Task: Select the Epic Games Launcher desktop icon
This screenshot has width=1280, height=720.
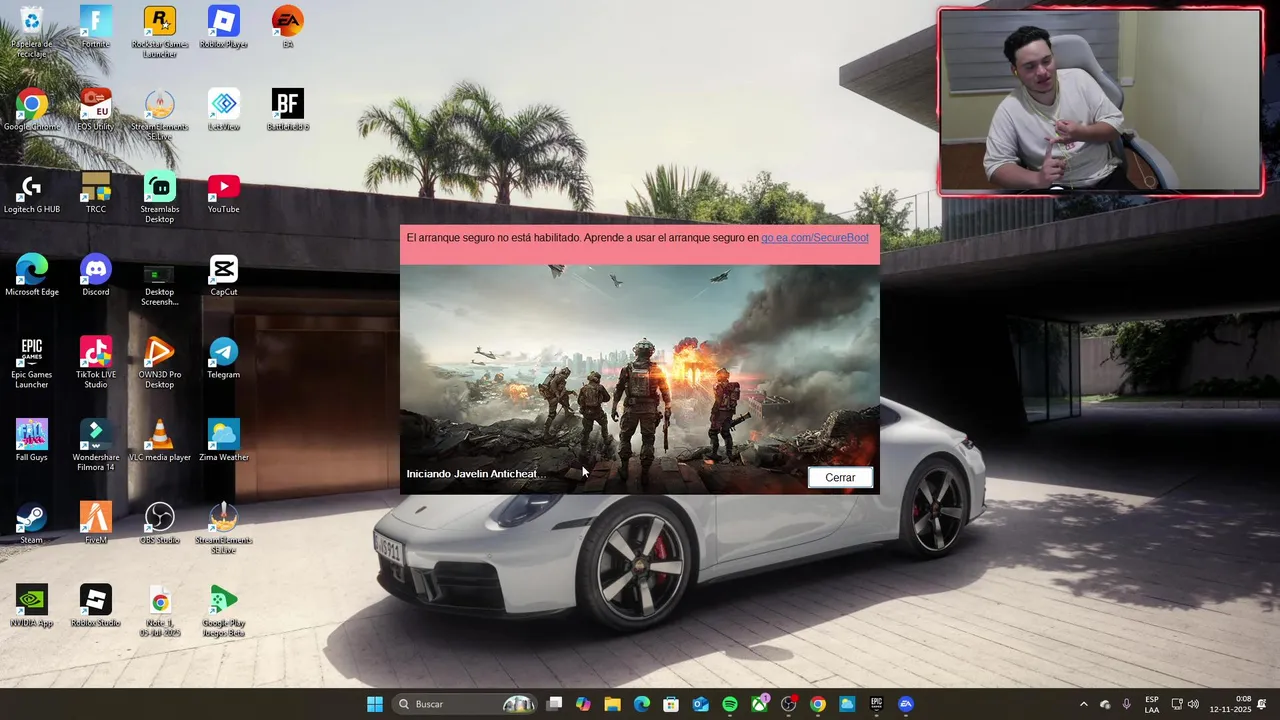Action: coord(31,363)
